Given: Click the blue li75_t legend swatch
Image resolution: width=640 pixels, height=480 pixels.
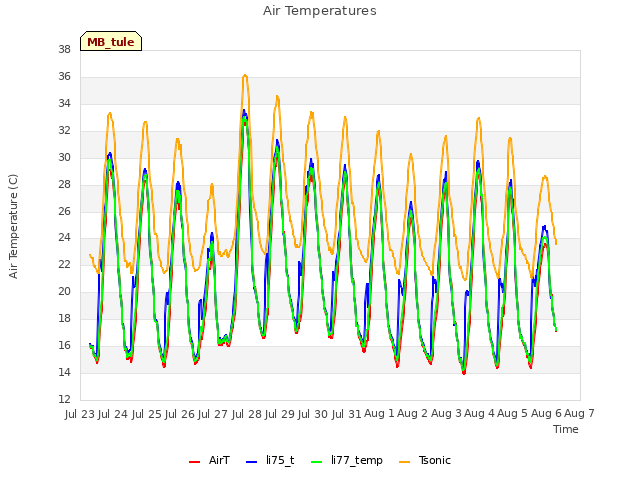Looking at the screenshot, I should click(x=252, y=462).
